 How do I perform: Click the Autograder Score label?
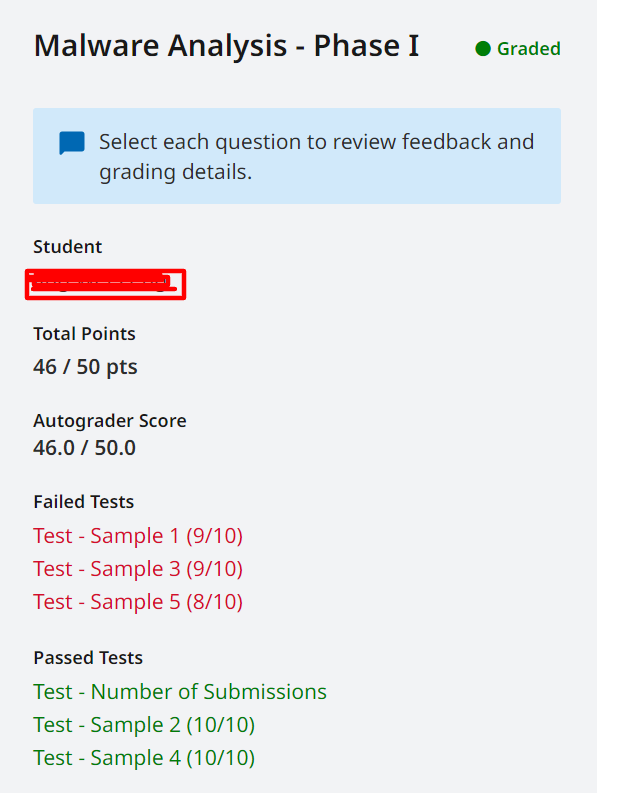[x=110, y=421]
